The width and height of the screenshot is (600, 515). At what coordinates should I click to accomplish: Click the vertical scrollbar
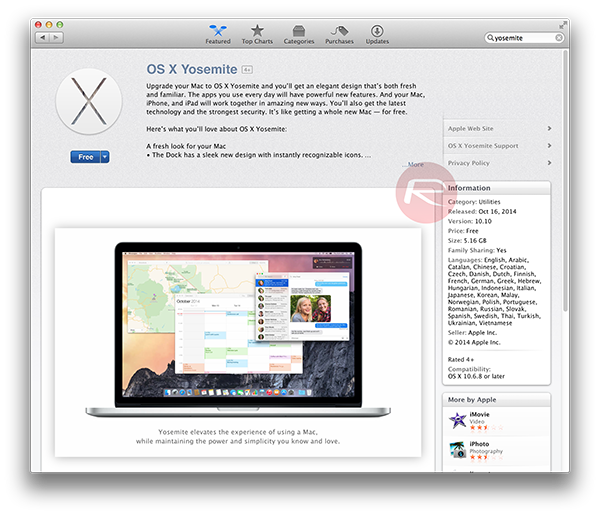565,183
